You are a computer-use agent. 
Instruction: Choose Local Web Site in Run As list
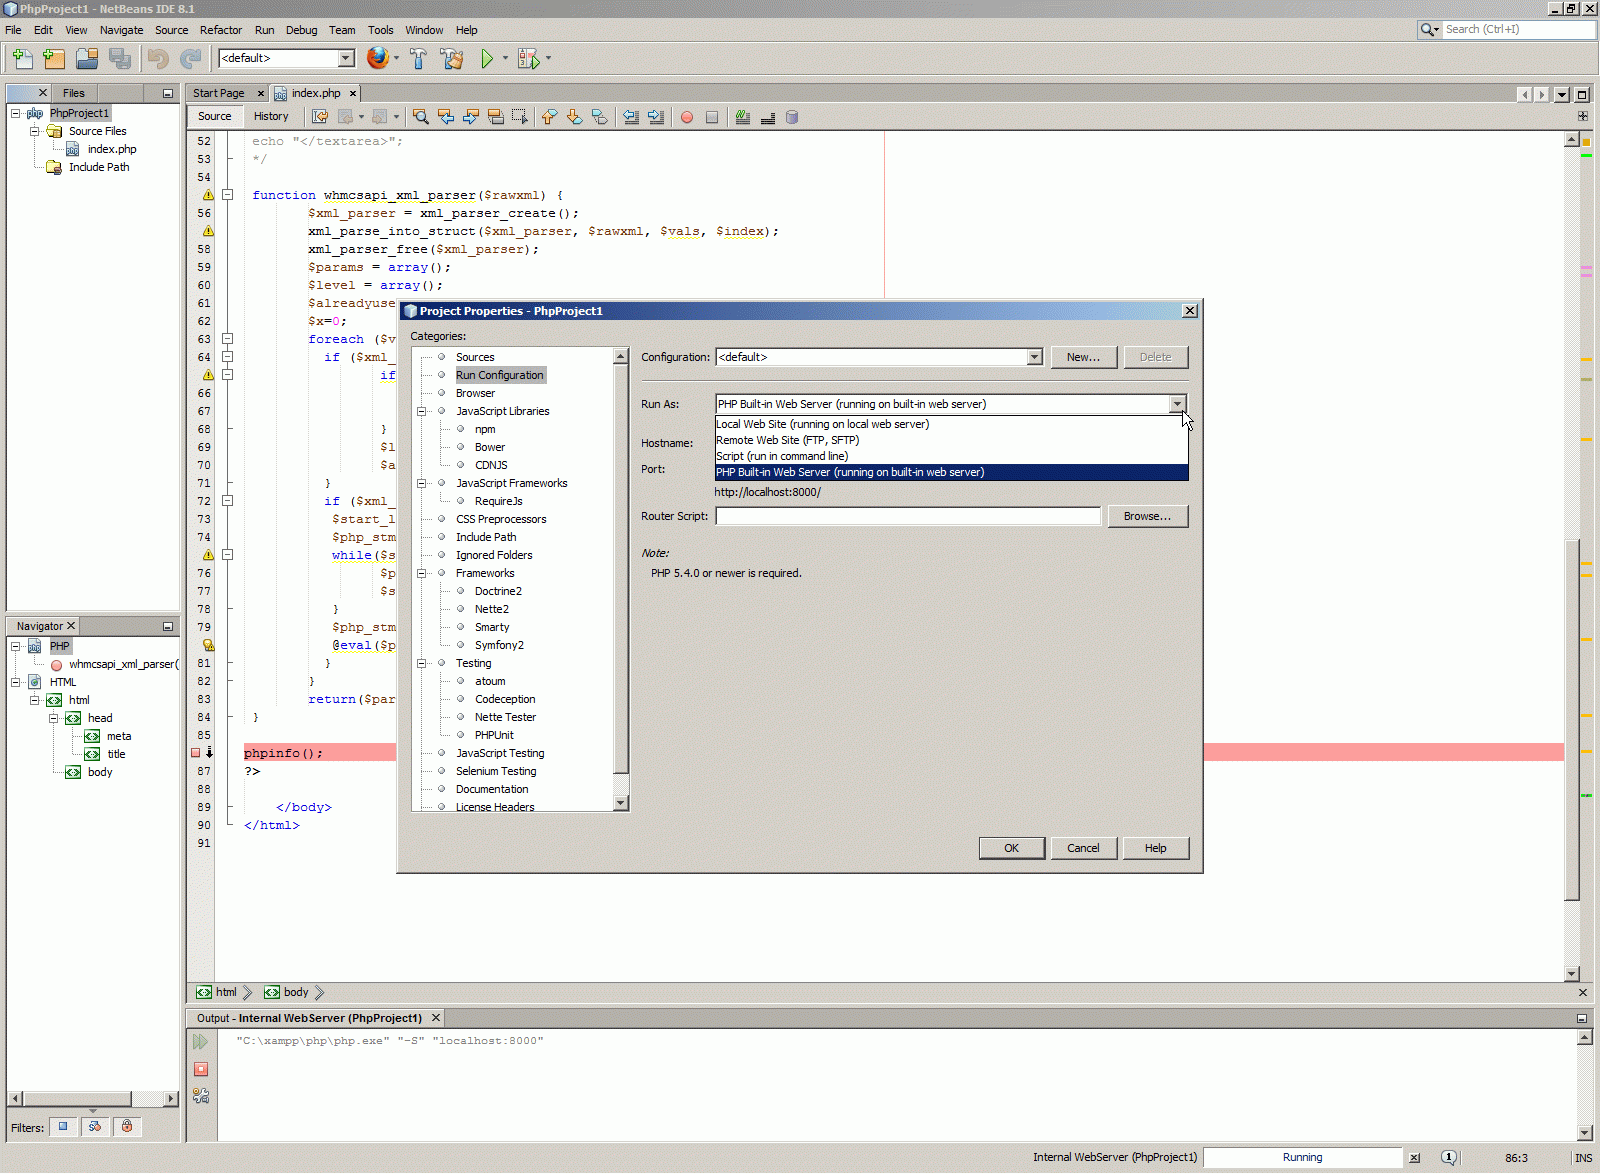point(951,424)
